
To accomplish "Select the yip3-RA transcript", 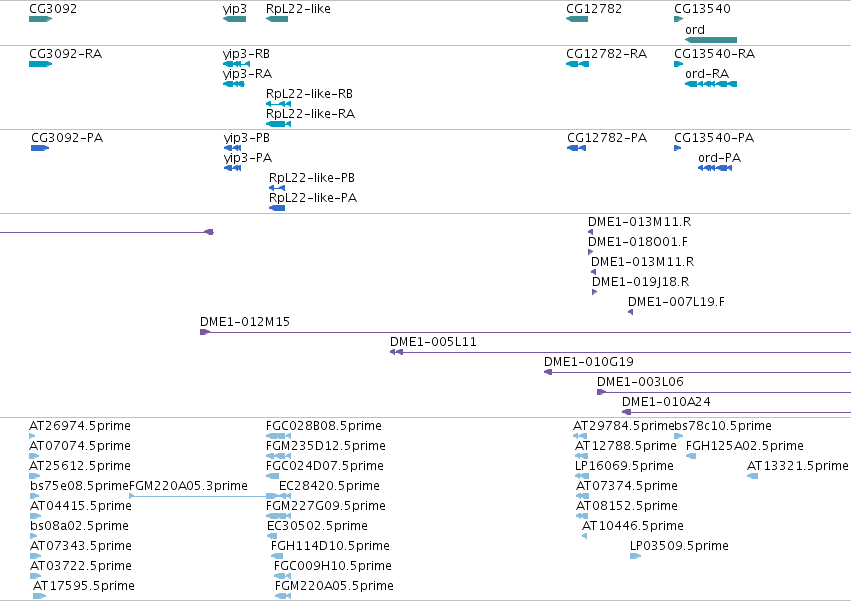I will [234, 84].
